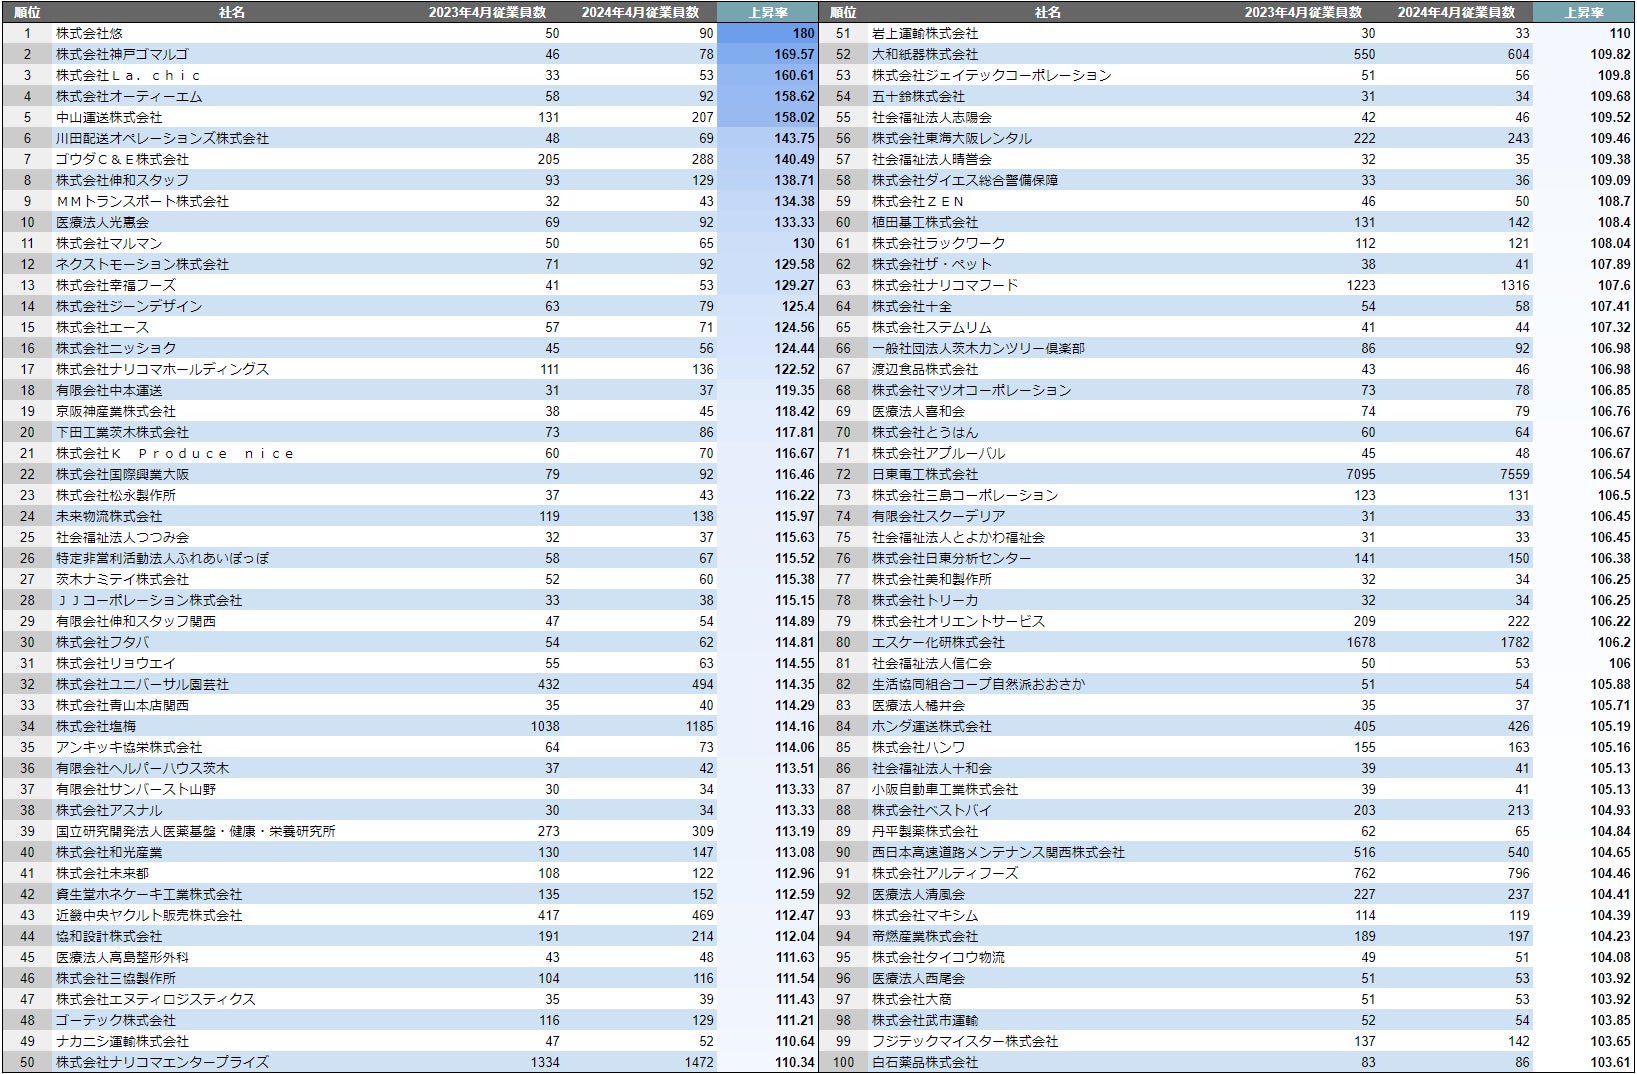Click the employee count 1223
This screenshot has width=1637, height=1074.
(x=1361, y=285)
